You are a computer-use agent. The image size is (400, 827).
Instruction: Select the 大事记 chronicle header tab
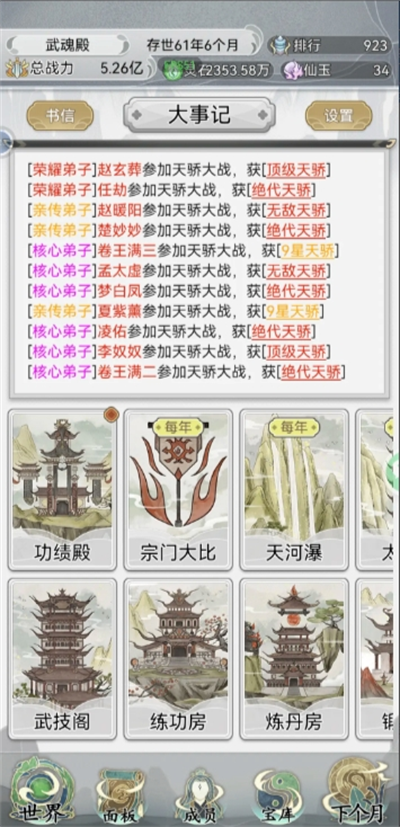pos(199,115)
